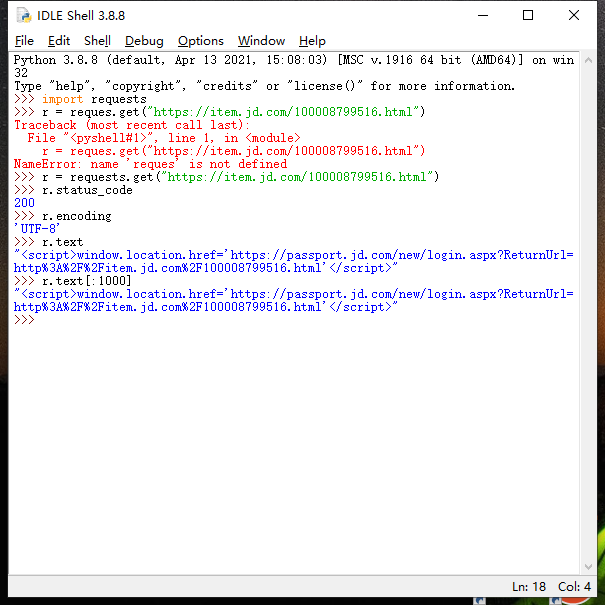
Task: Click the NameError message line
Action: point(150,164)
